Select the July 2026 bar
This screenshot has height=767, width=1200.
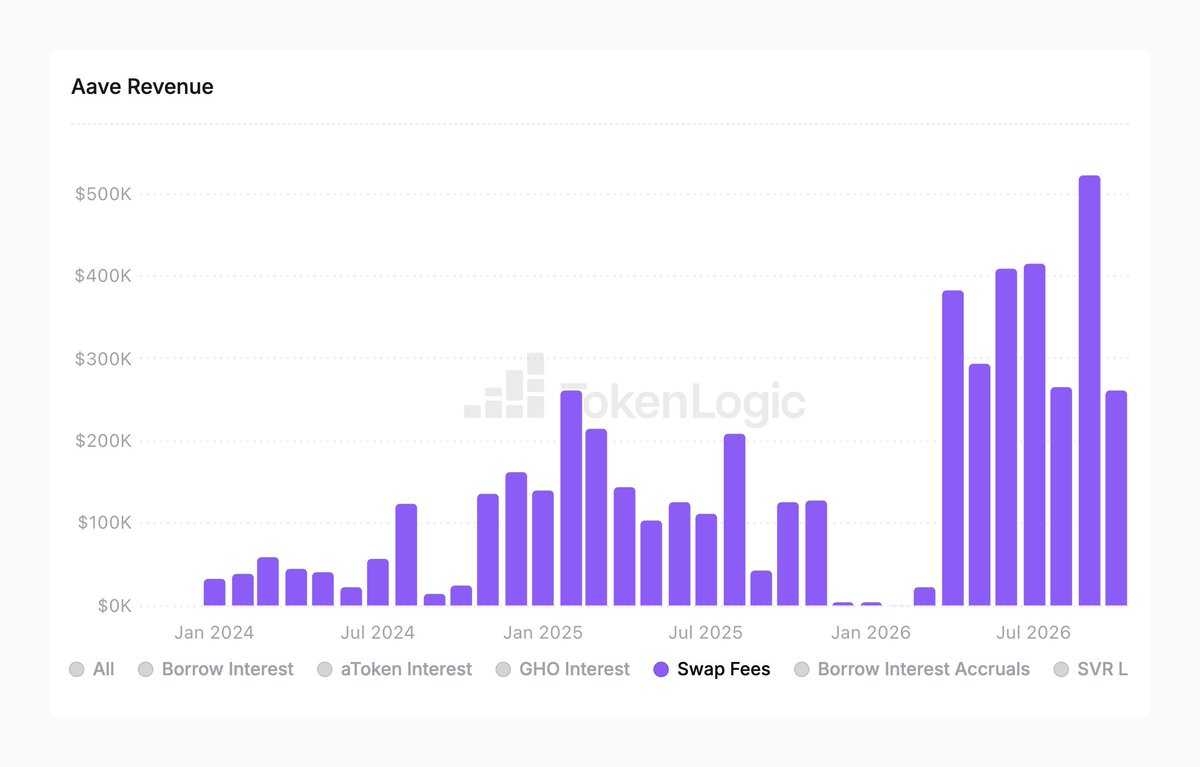[x=1034, y=435]
